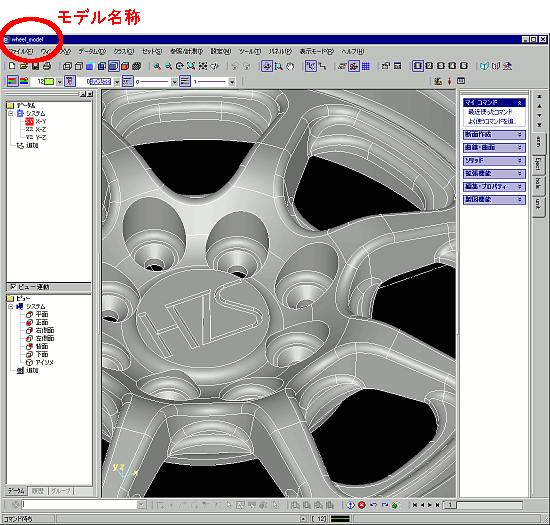Image resolution: width=550 pixels, height=525 pixels.
Task: Click the green line swatch in status bar
Action: [x=340, y=519]
